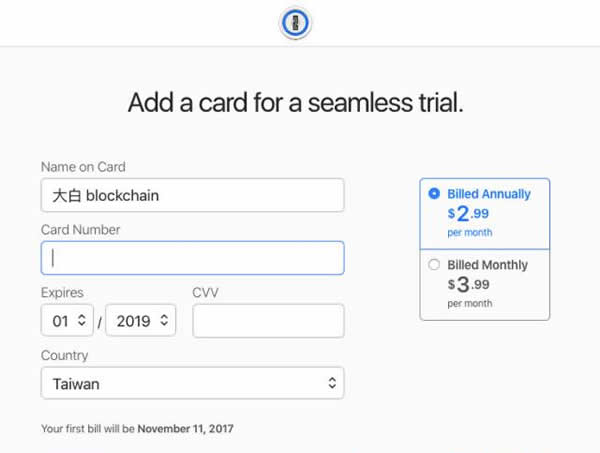Viewport: 600px width, 453px height.
Task: Open the expiry month dropdown showing 01
Action: 67,321
